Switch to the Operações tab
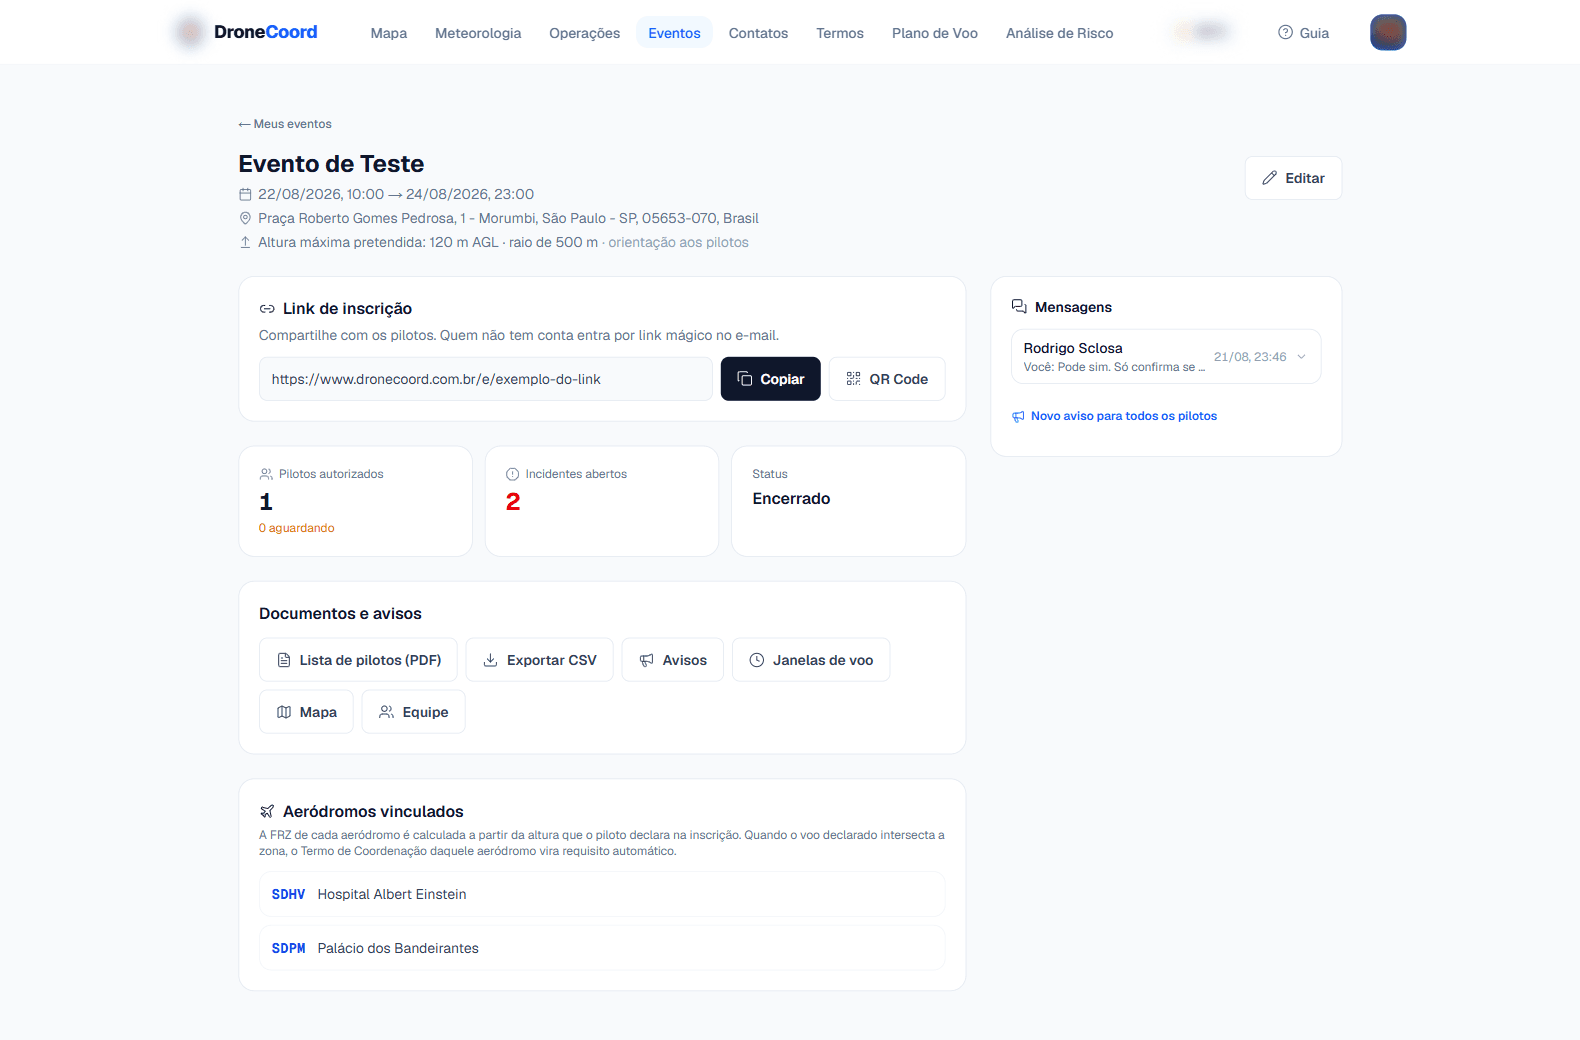The height and width of the screenshot is (1040, 1580). coord(584,33)
